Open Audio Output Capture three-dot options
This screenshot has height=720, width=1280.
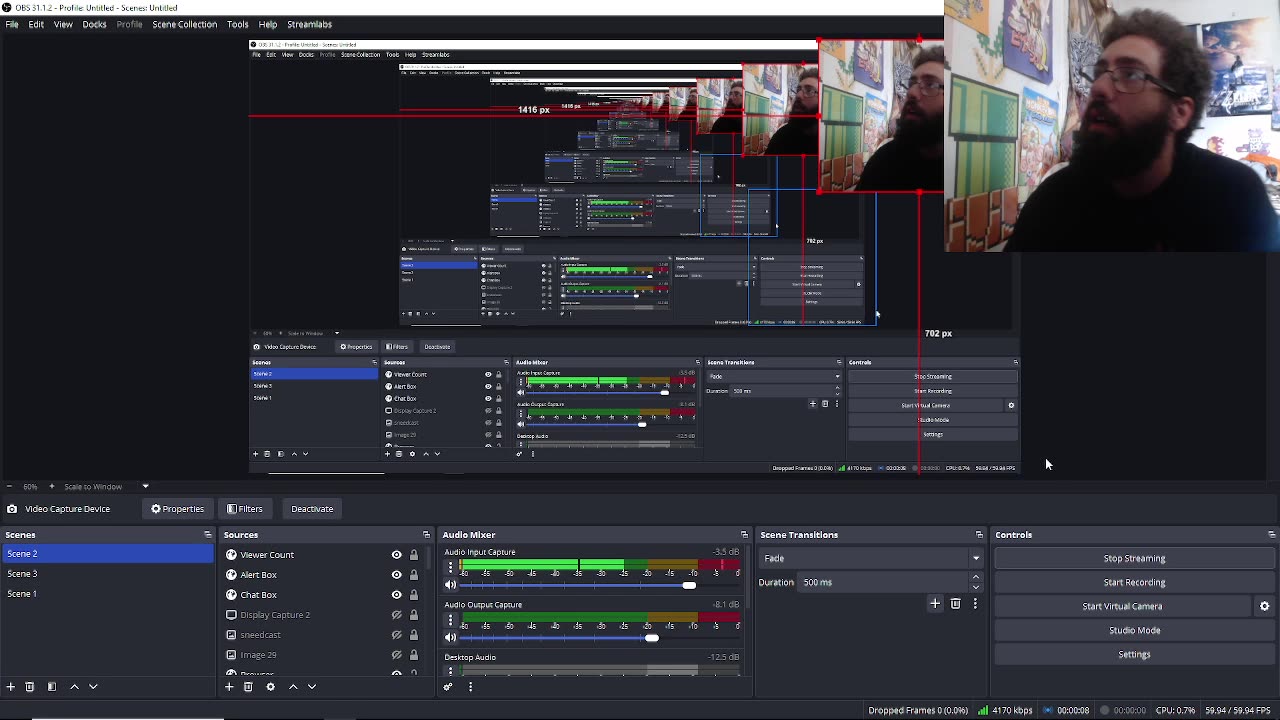[x=450, y=620]
